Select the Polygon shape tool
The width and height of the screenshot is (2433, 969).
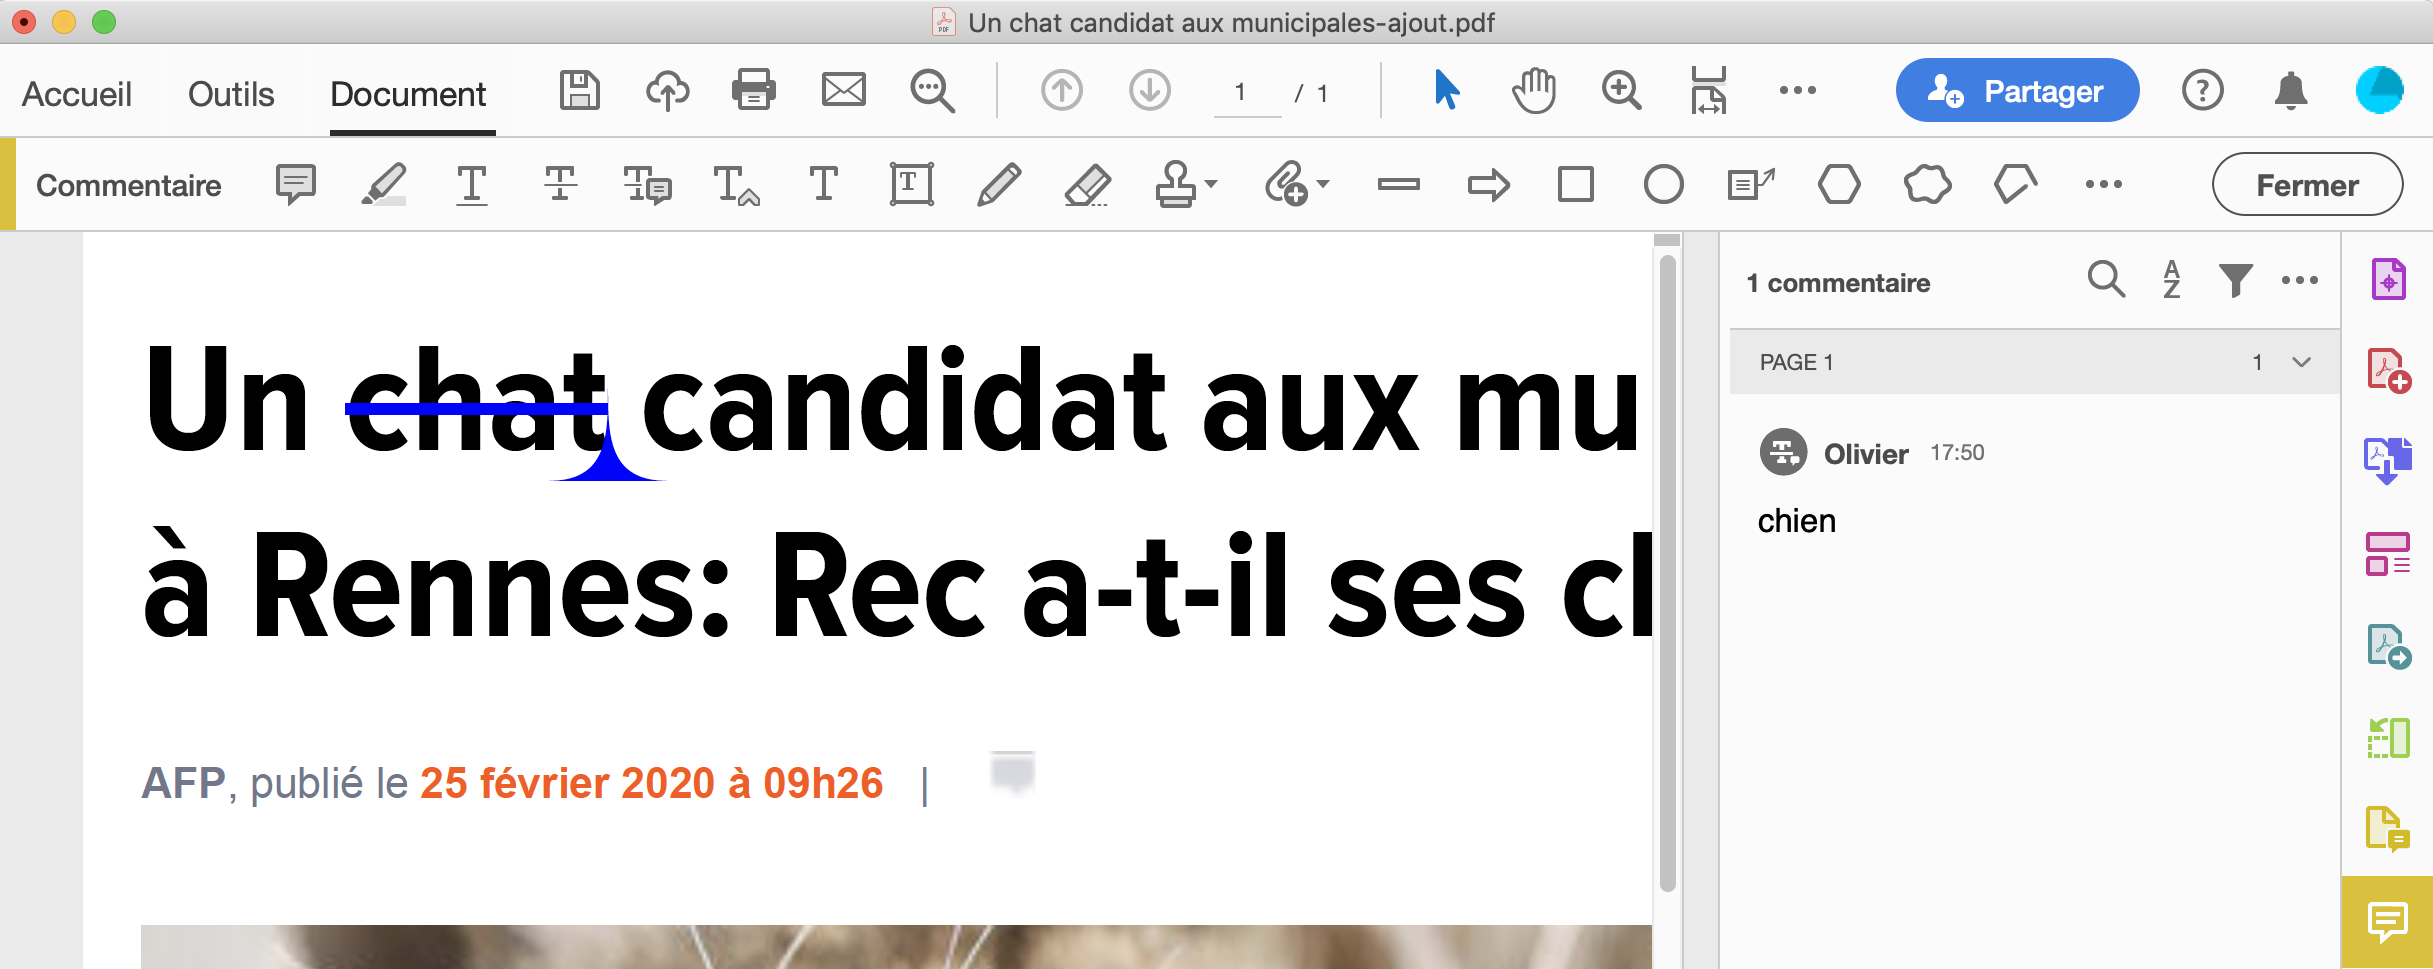pos(1839,185)
